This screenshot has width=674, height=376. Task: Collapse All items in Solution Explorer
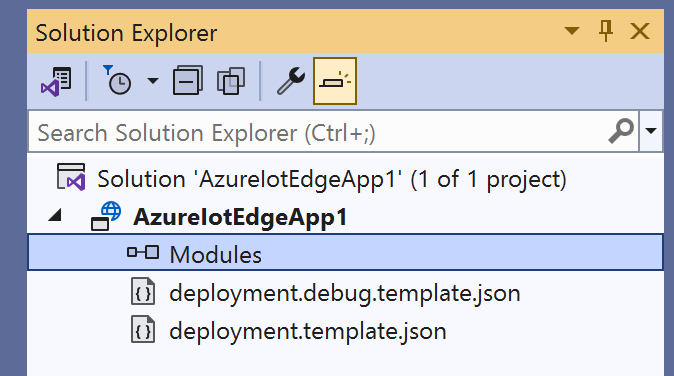188,80
